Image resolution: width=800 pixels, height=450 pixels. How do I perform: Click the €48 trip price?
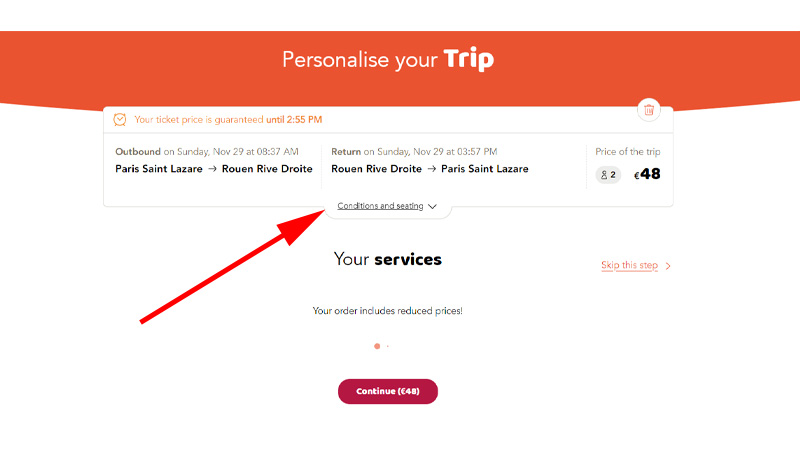pyautogui.click(x=647, y=174)
